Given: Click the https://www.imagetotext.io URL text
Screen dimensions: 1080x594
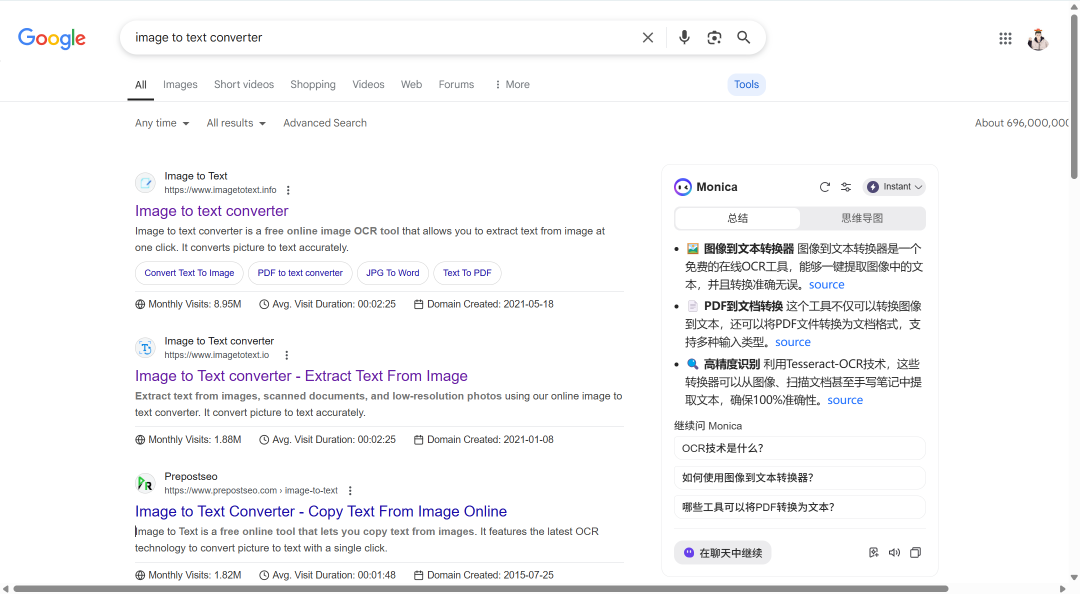Looking at the screenshot, I should tap(216, 355).
